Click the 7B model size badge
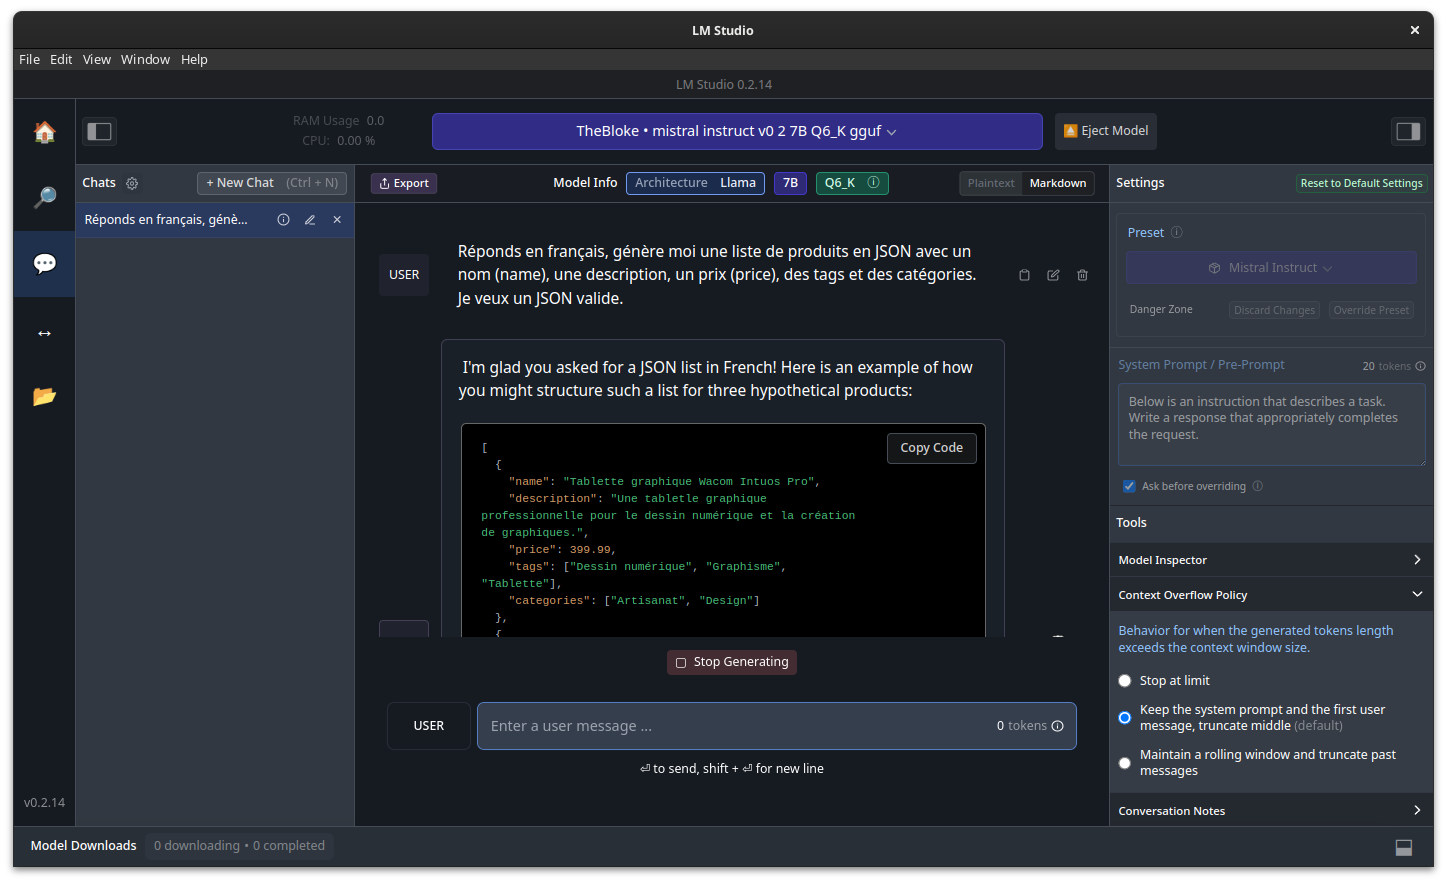1447x883 pixels. point(790,183)
